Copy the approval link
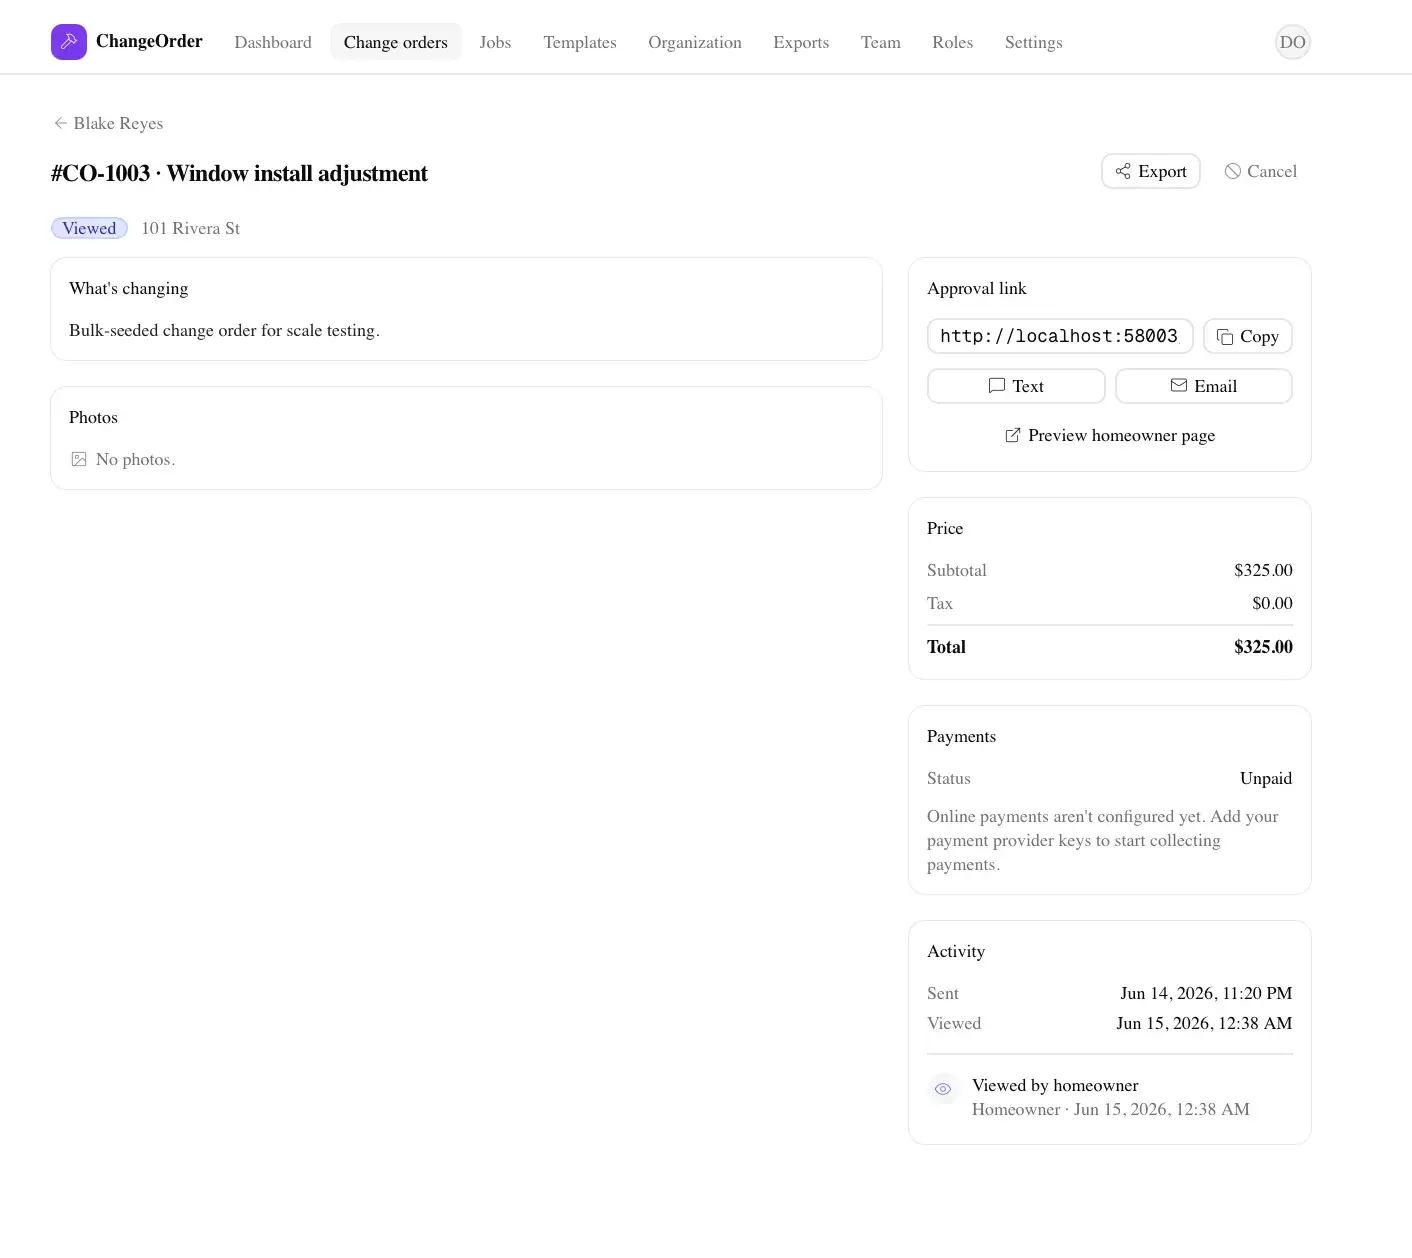Screen dimensions: 1412x1258 click(x=1248, y=337)
